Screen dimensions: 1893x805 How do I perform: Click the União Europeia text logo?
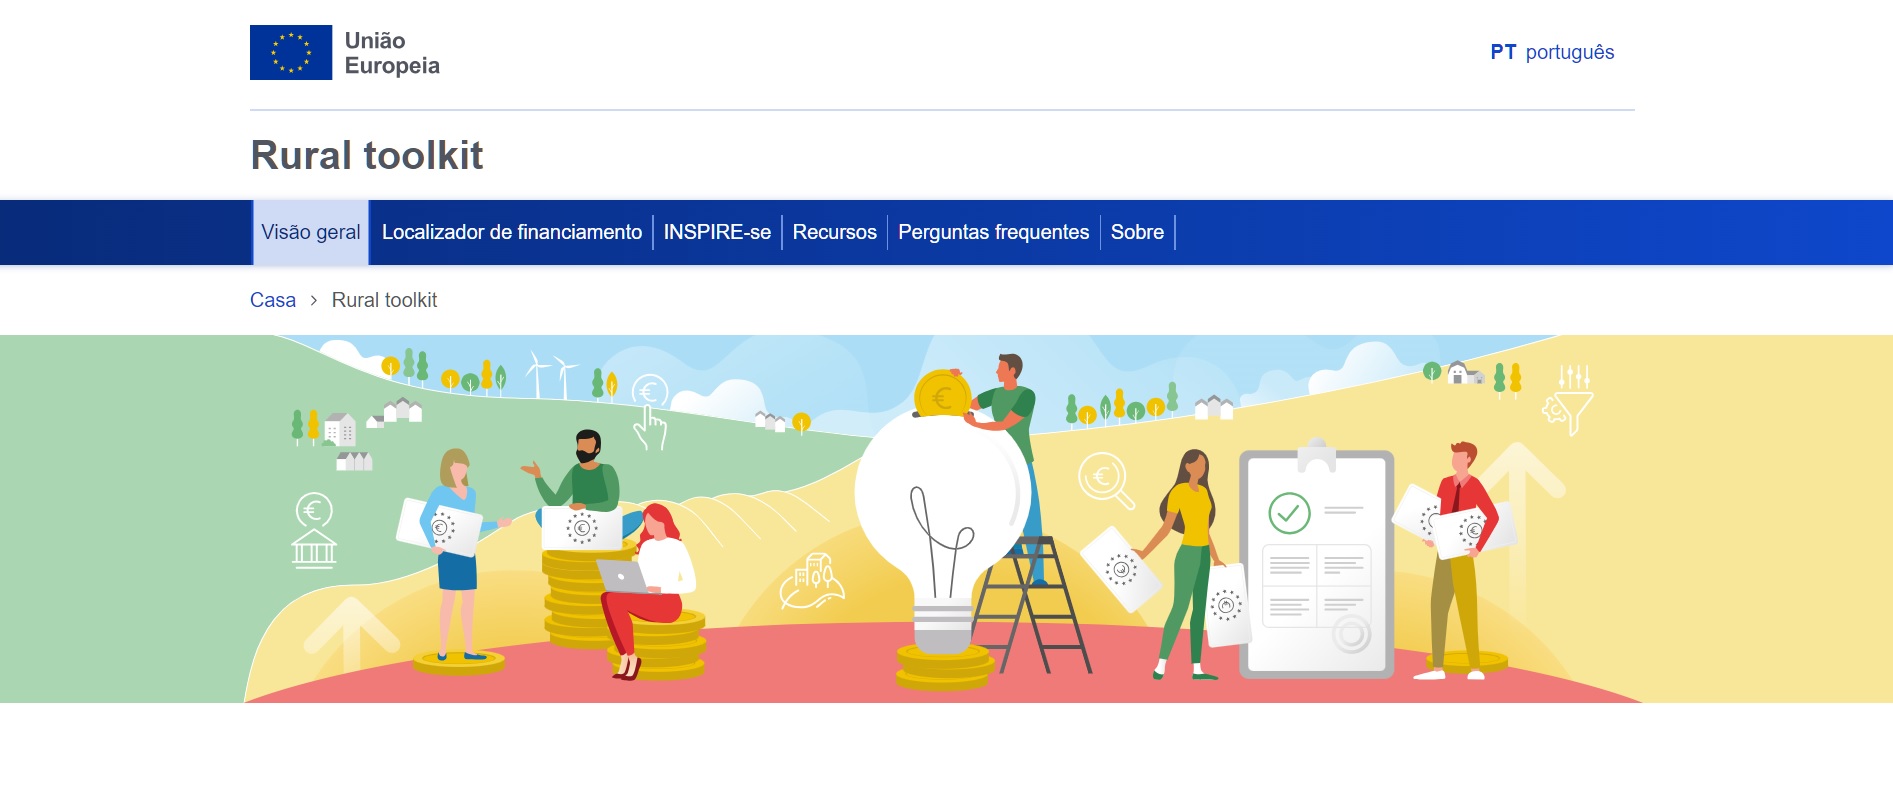click(x=392, y=53)
